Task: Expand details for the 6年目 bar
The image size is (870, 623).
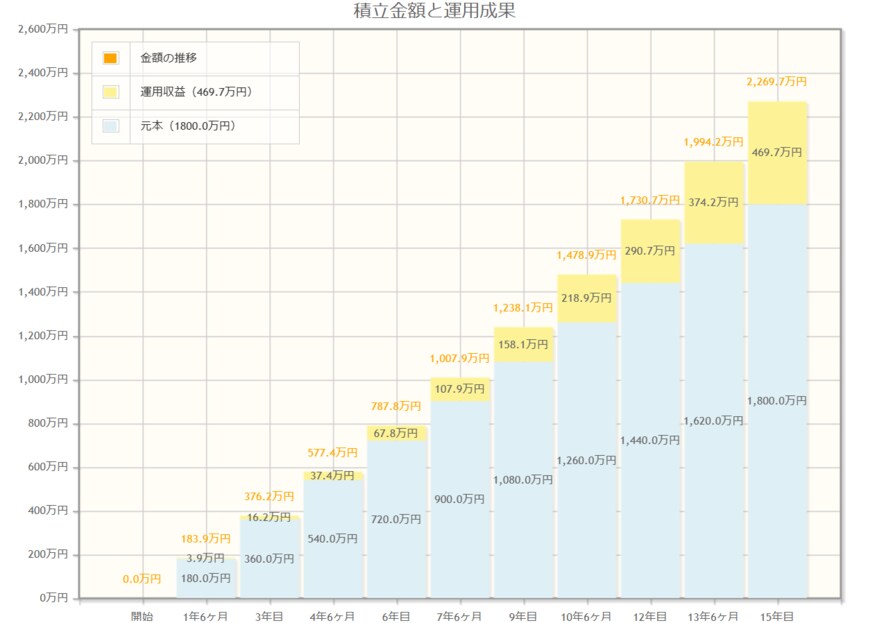Action: (x=396, y=510)
